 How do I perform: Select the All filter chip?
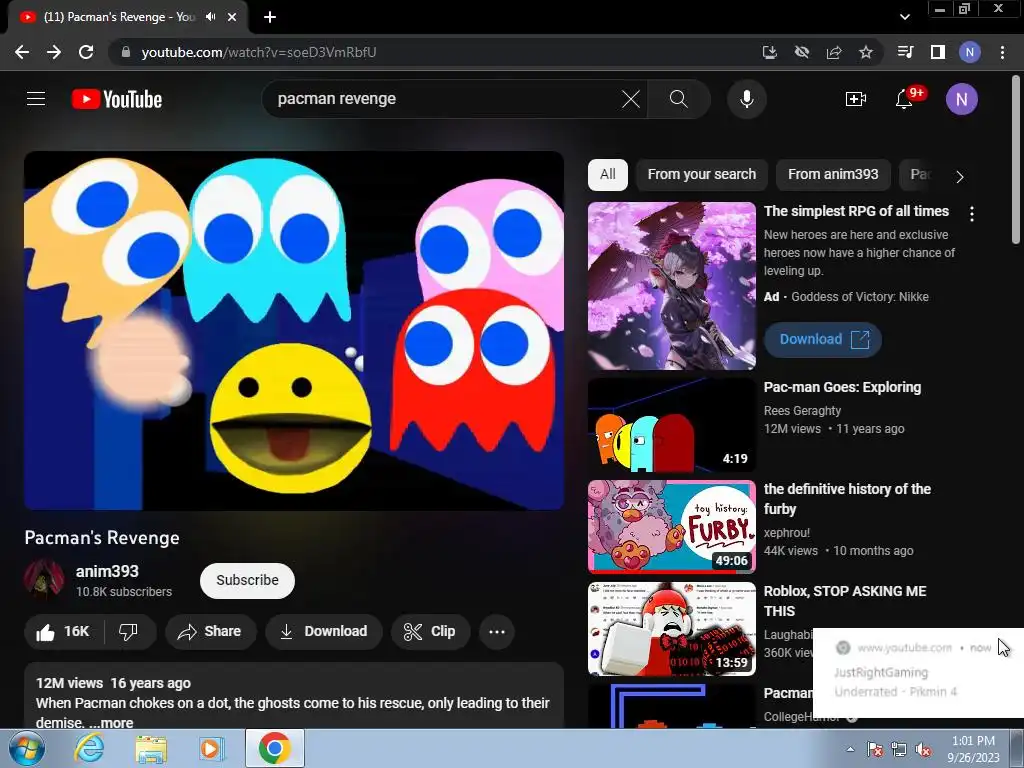pyautogui.click(x=608, y=175)
